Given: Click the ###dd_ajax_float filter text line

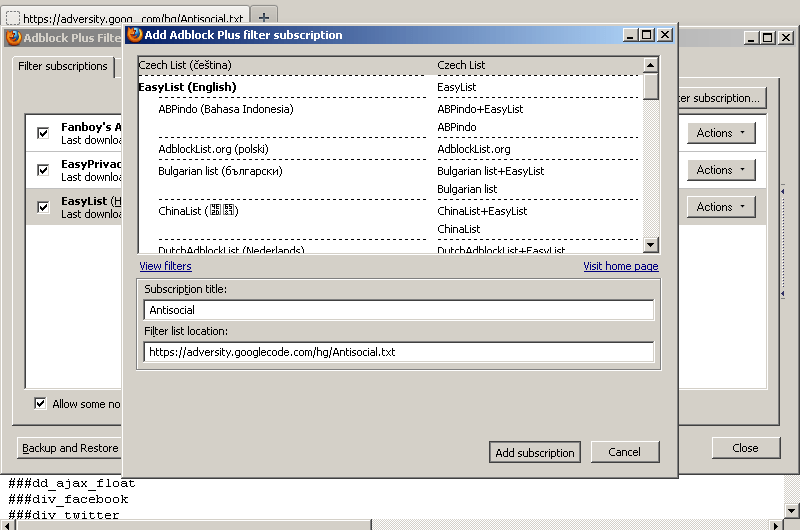Looking at the screenshot, I should coord(72,483).
